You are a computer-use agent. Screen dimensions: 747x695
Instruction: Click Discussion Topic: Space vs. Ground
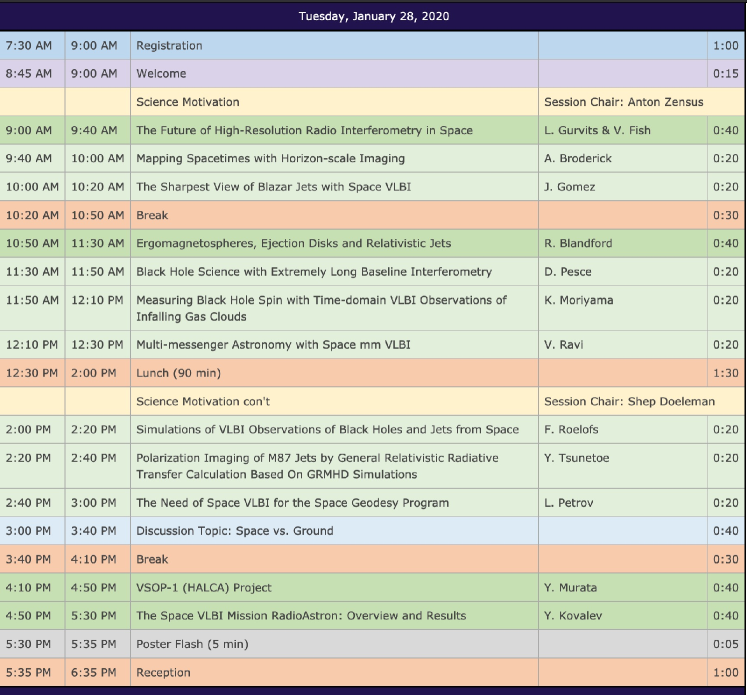(234, 531)
